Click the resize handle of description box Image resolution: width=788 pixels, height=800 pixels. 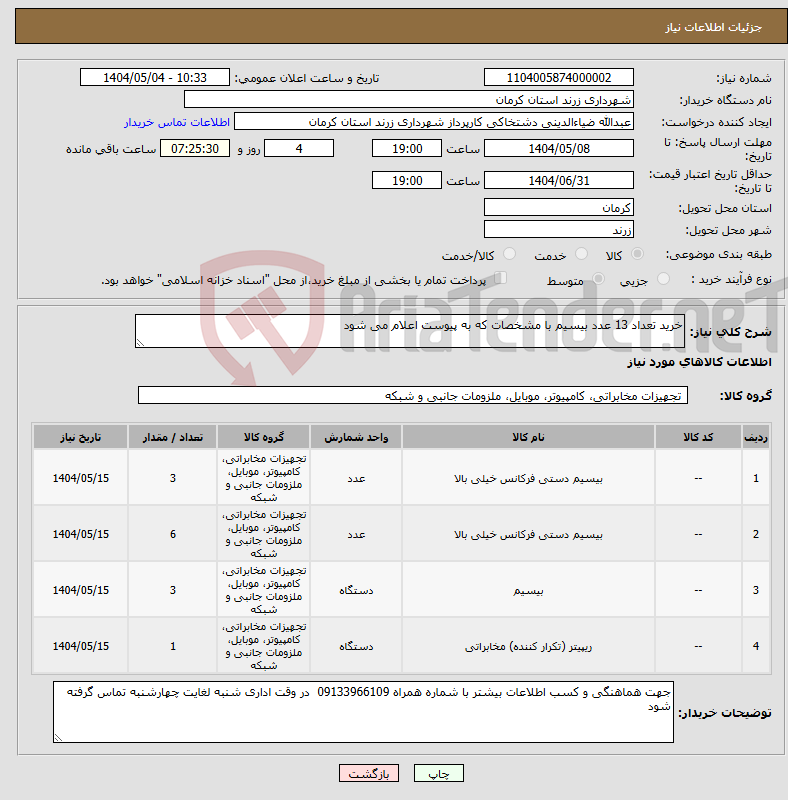(x=140, y=343)
